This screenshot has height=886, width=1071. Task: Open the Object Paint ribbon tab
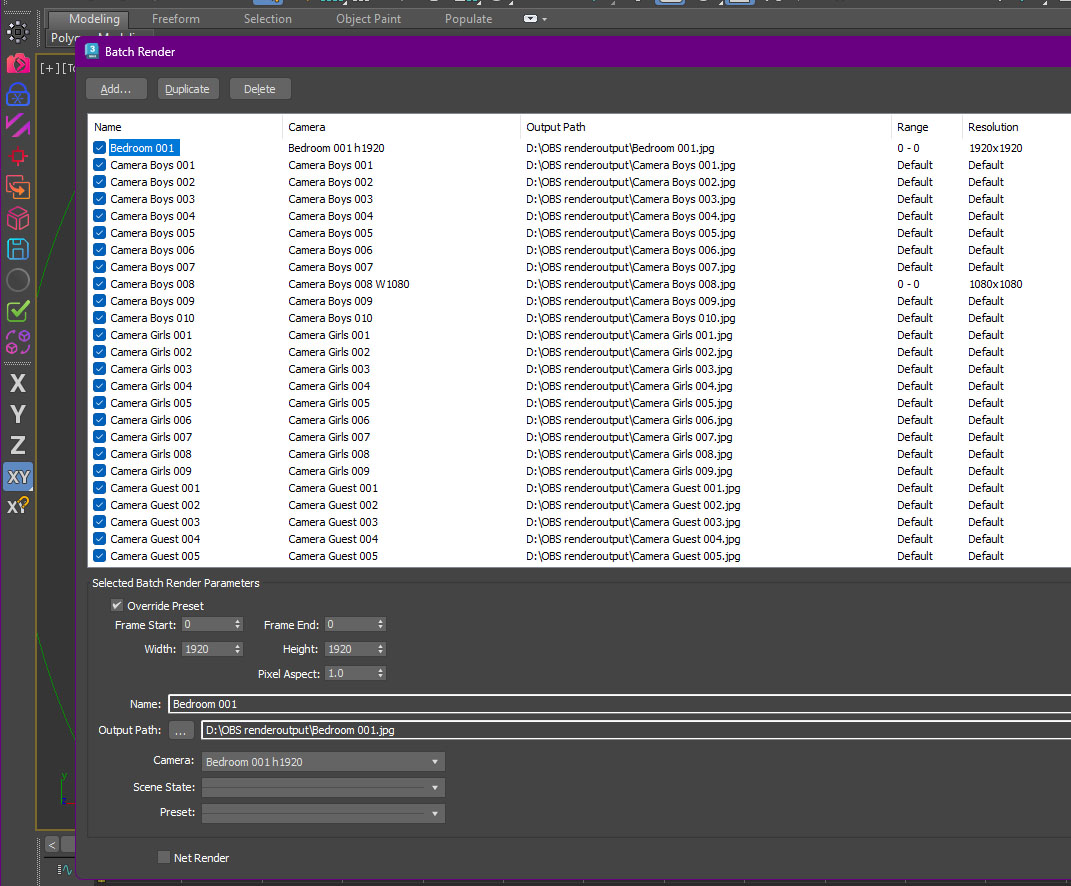click(x=369, y=19)
